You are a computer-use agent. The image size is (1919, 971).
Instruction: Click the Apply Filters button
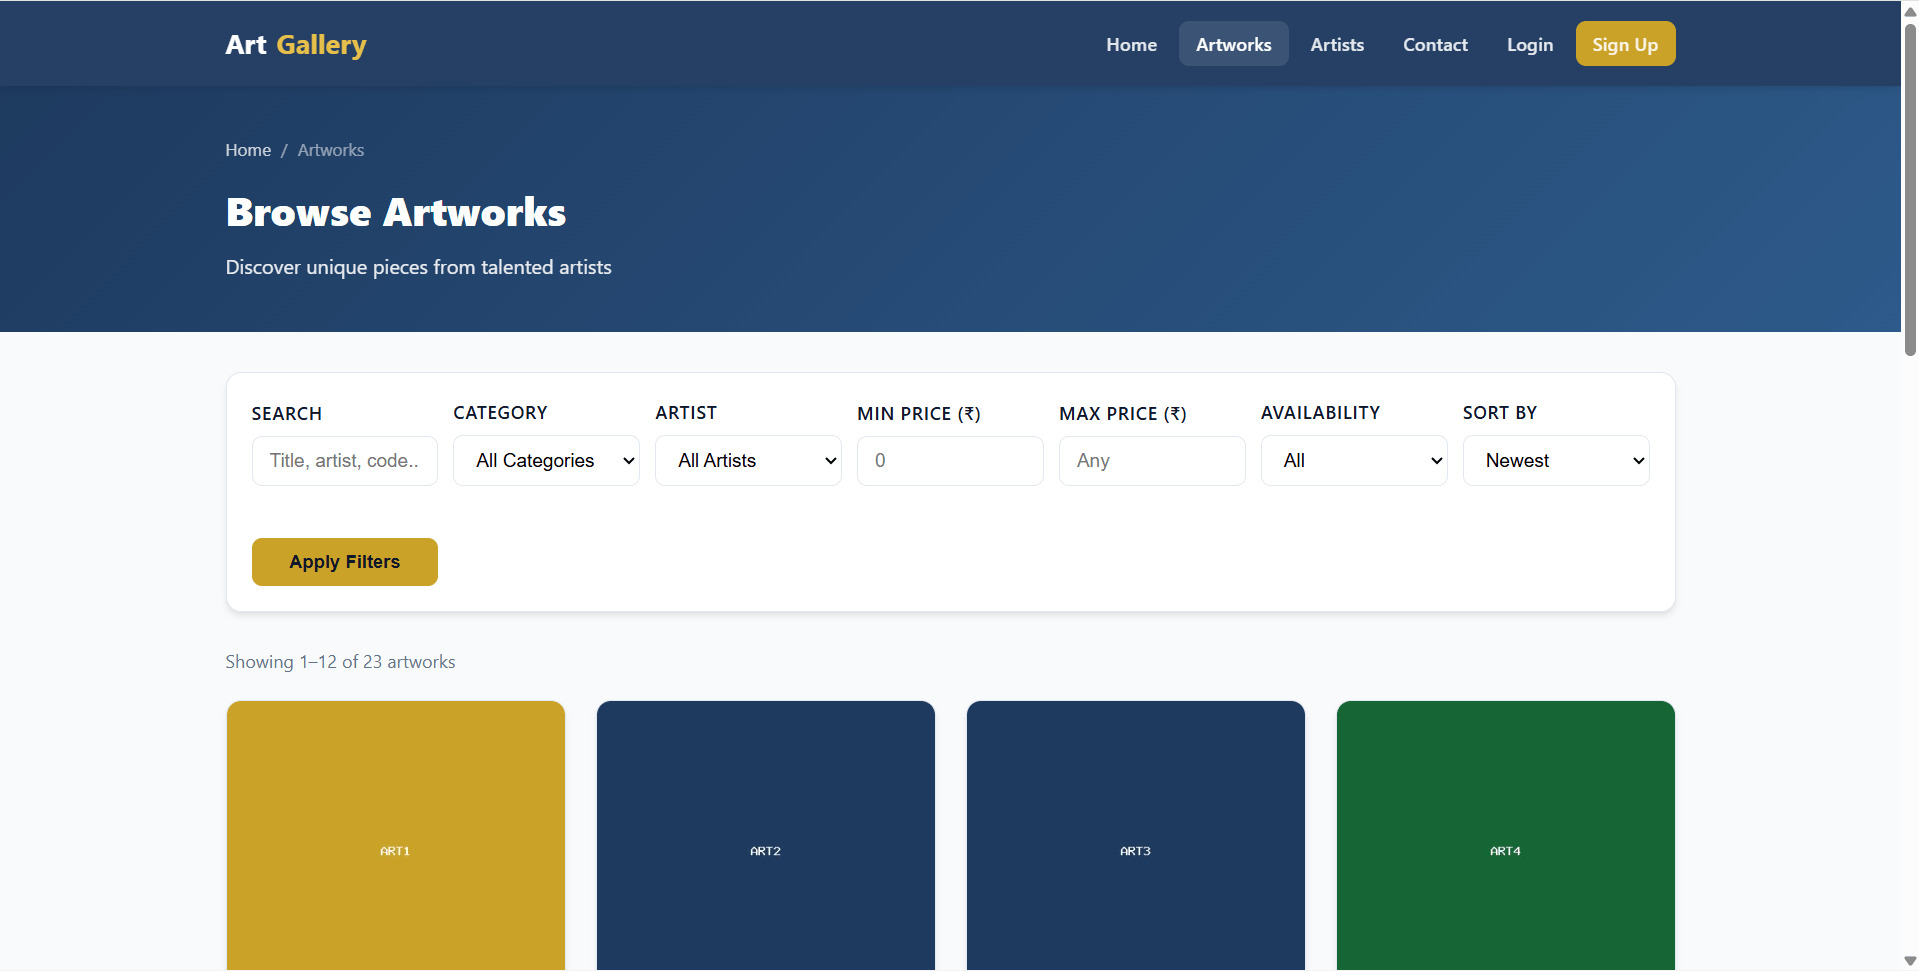tap(345, 562)
